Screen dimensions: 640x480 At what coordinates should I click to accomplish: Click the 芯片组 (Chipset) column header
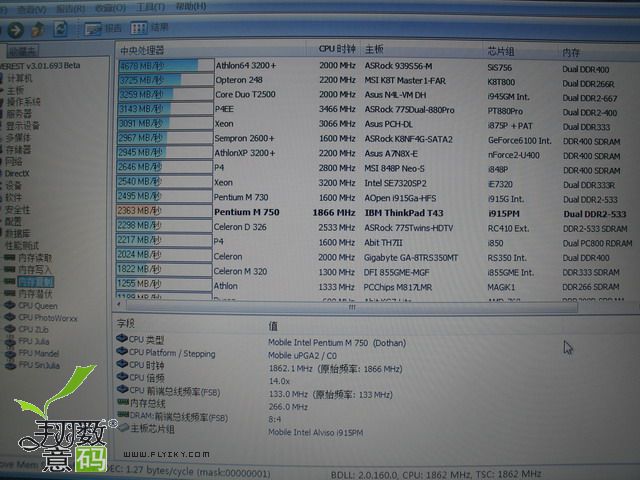(501, 50)
